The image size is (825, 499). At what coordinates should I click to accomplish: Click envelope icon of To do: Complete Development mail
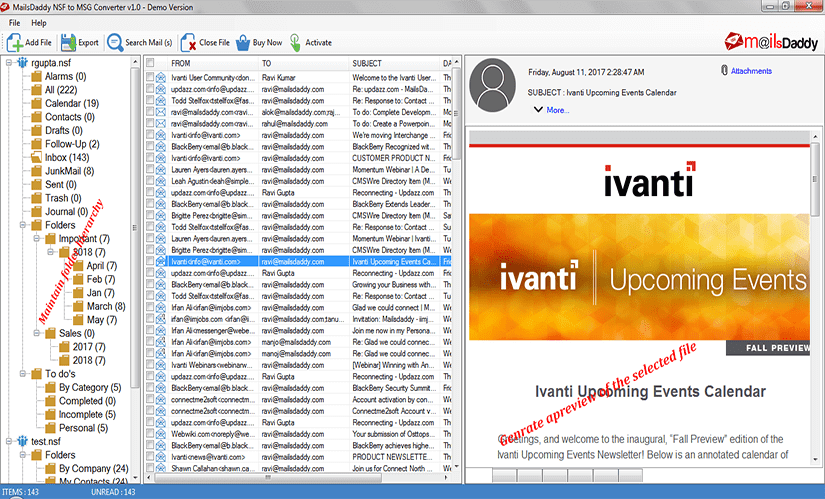tap(160, 112)
